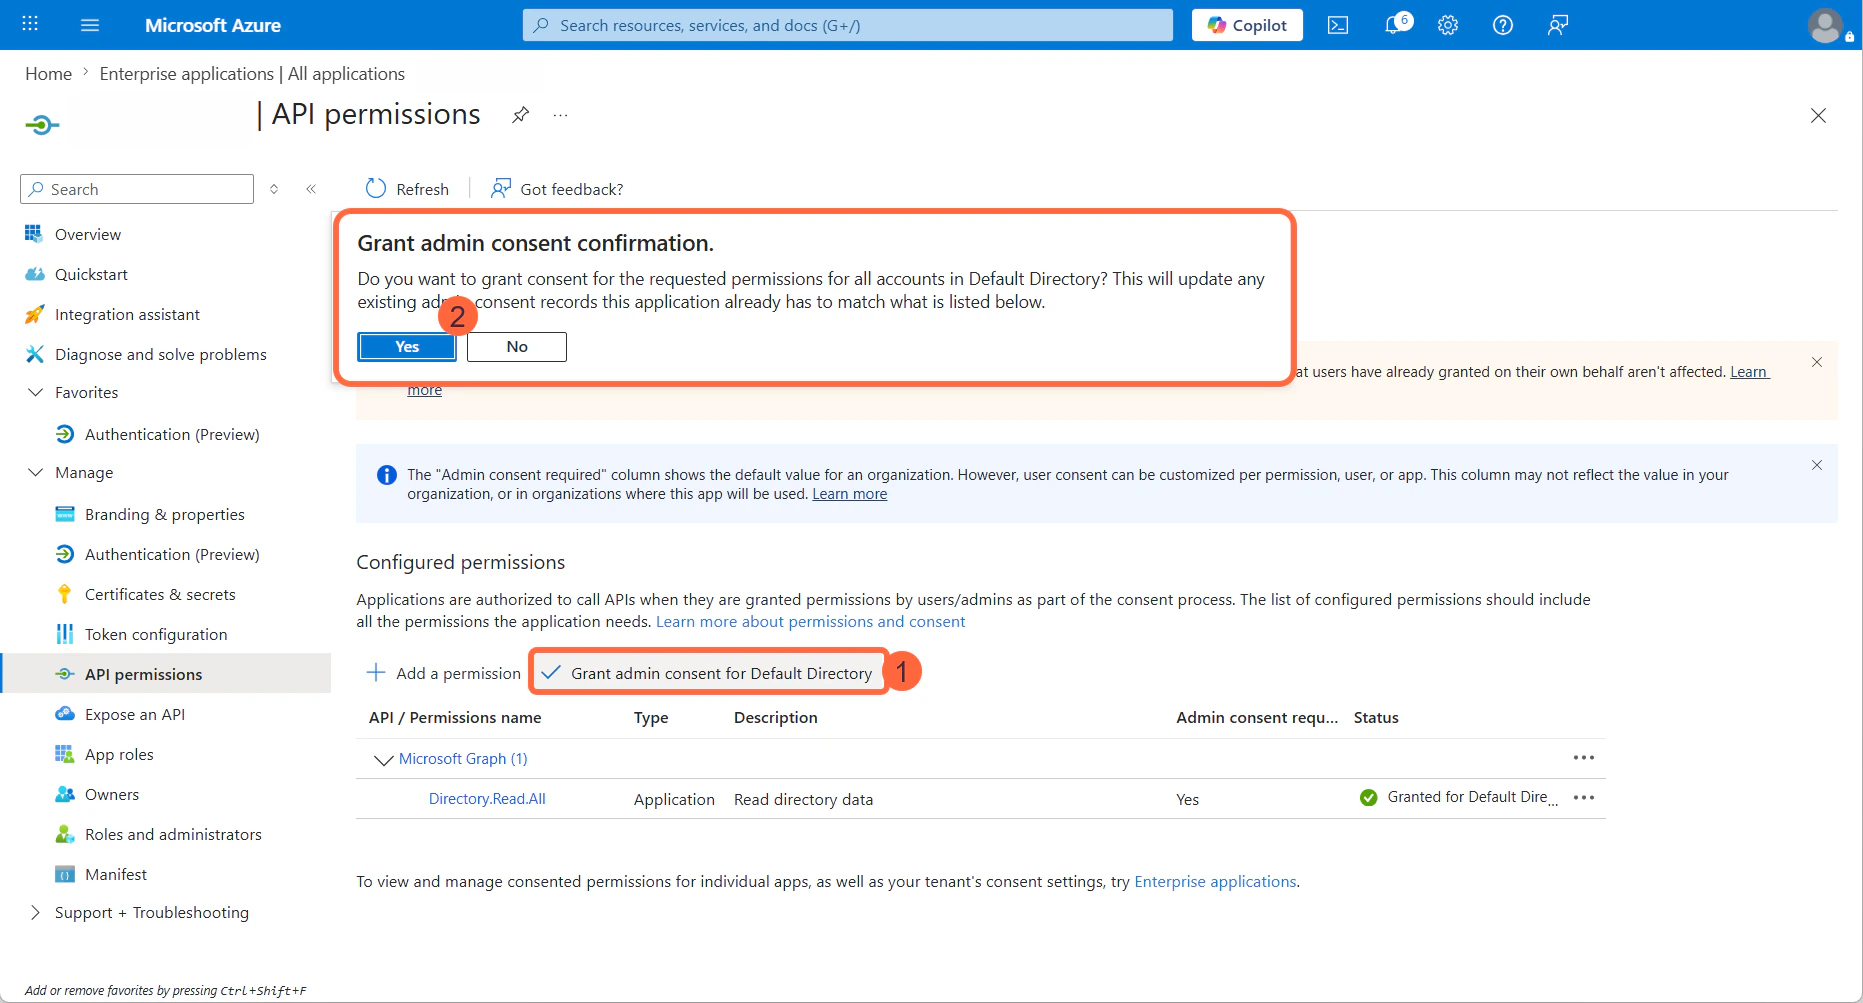This screenshot has width=1863, height=1003.
Task: Open Integration assistant
Action: coord(127,314)
